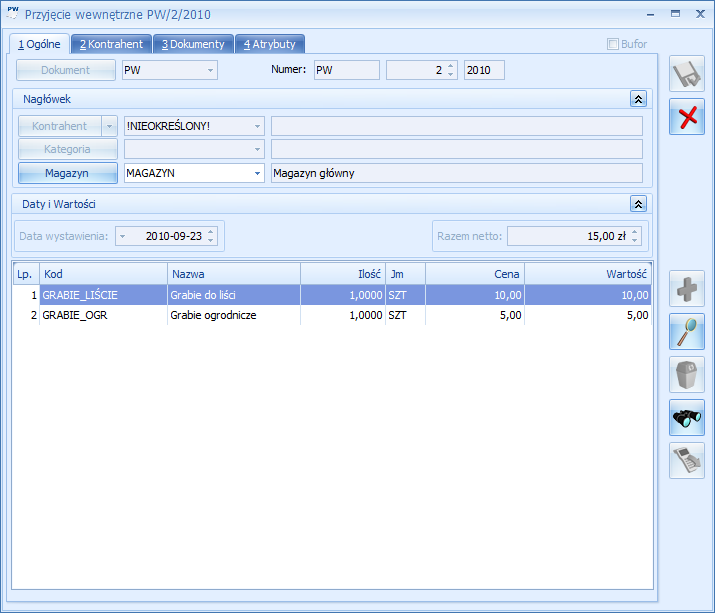This screenshot has height=613, width=715.
Task: Click the Magazyn button
Action: (x=67, y=173)
